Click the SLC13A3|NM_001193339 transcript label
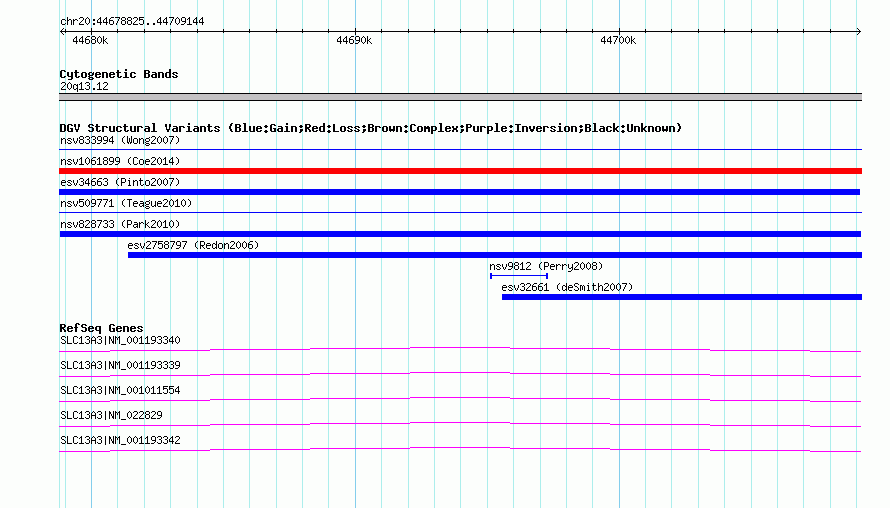Screen dimensions: 890x508 (120, 366)
